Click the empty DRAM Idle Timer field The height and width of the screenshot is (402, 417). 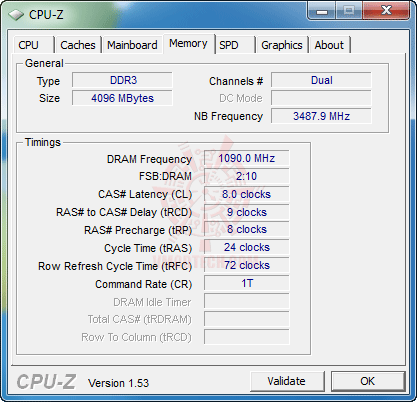tap(247, 302)
